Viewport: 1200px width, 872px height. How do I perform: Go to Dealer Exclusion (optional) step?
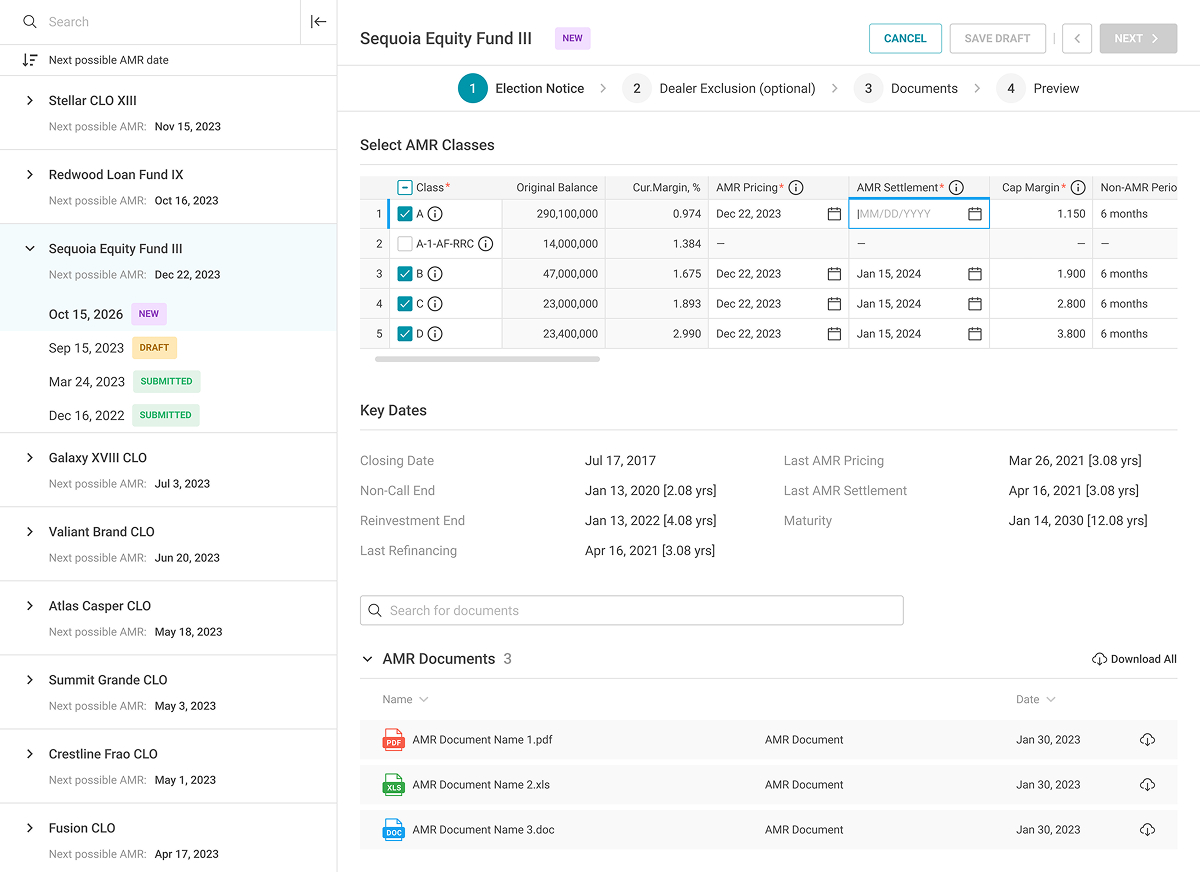[719, 89]
